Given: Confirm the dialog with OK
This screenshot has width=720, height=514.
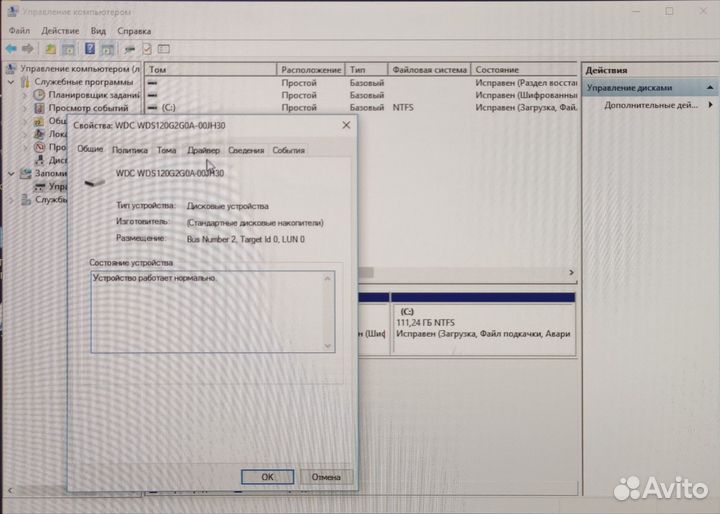Looking at the screenshot, I should point(267,477).
